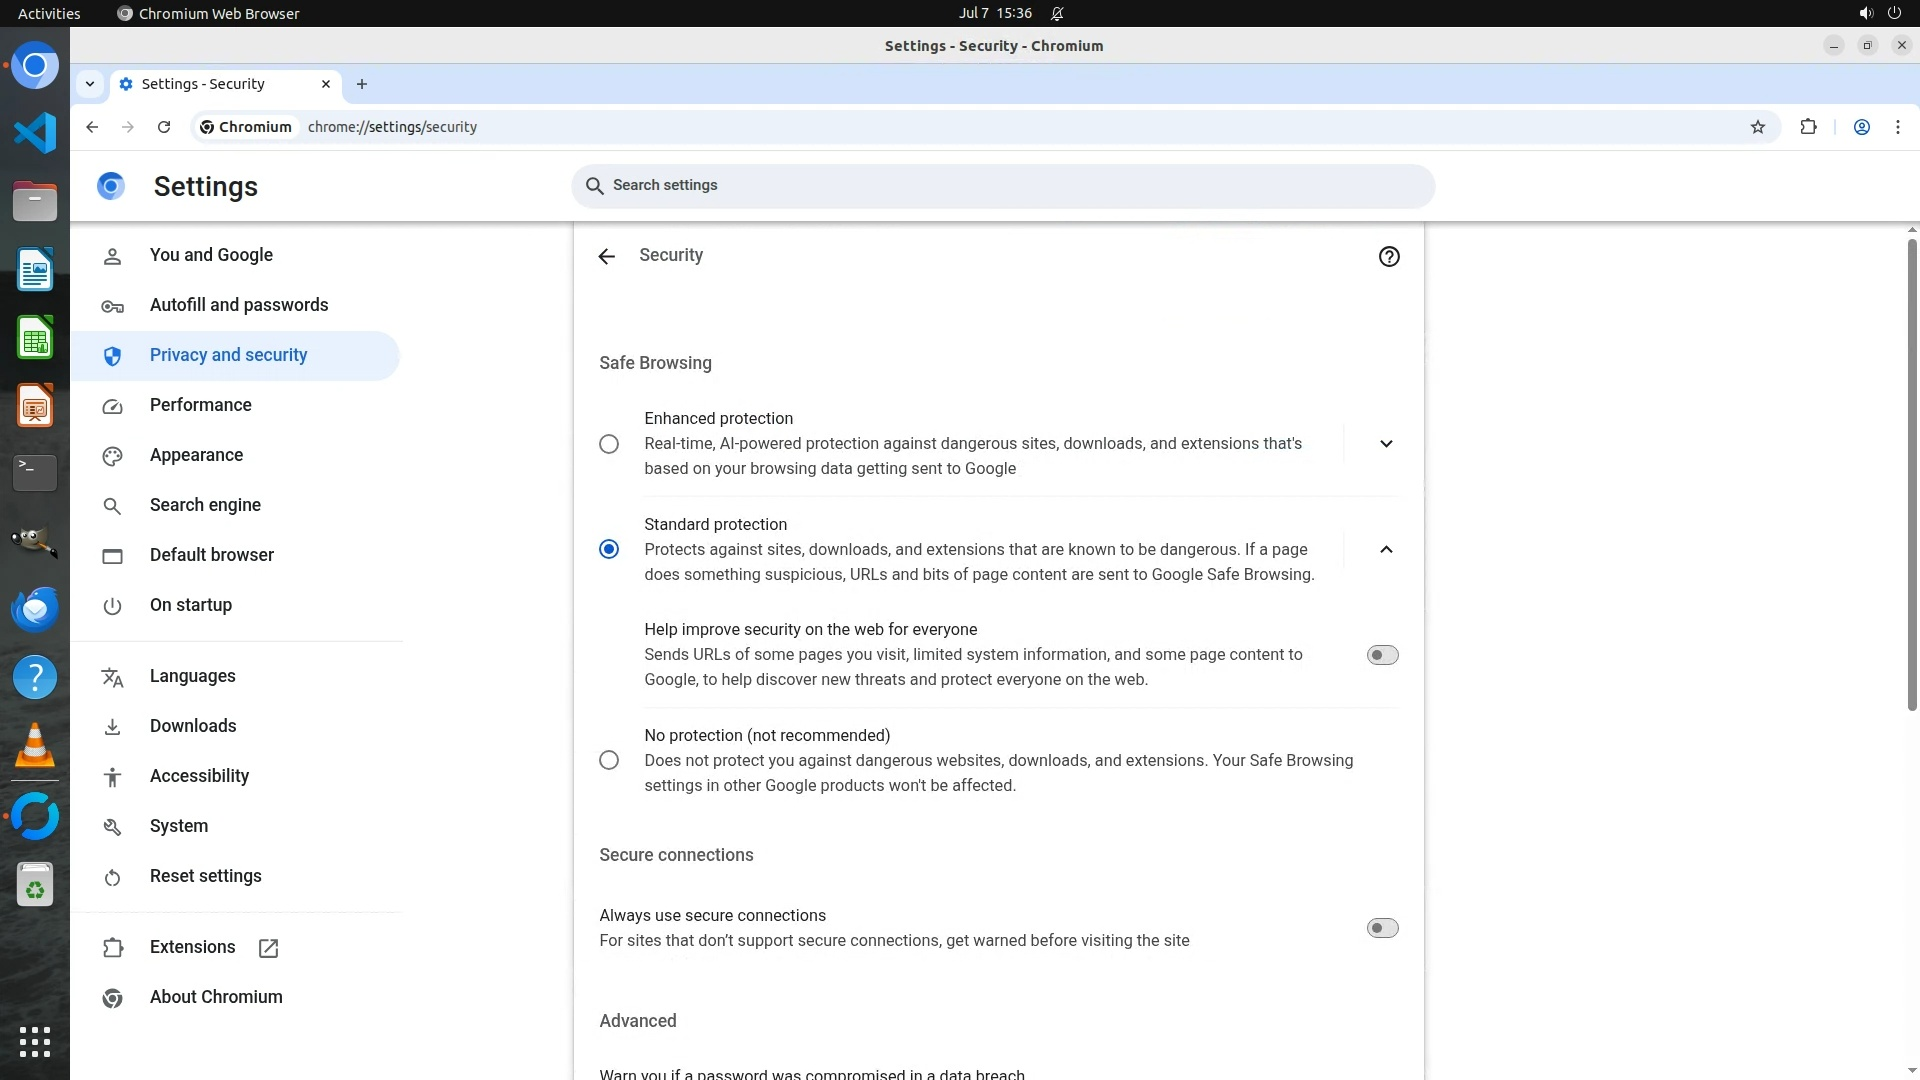Reload the page with the refresh icon
The height and width of the screenshot is (1080, 1920).
[164, 127]
